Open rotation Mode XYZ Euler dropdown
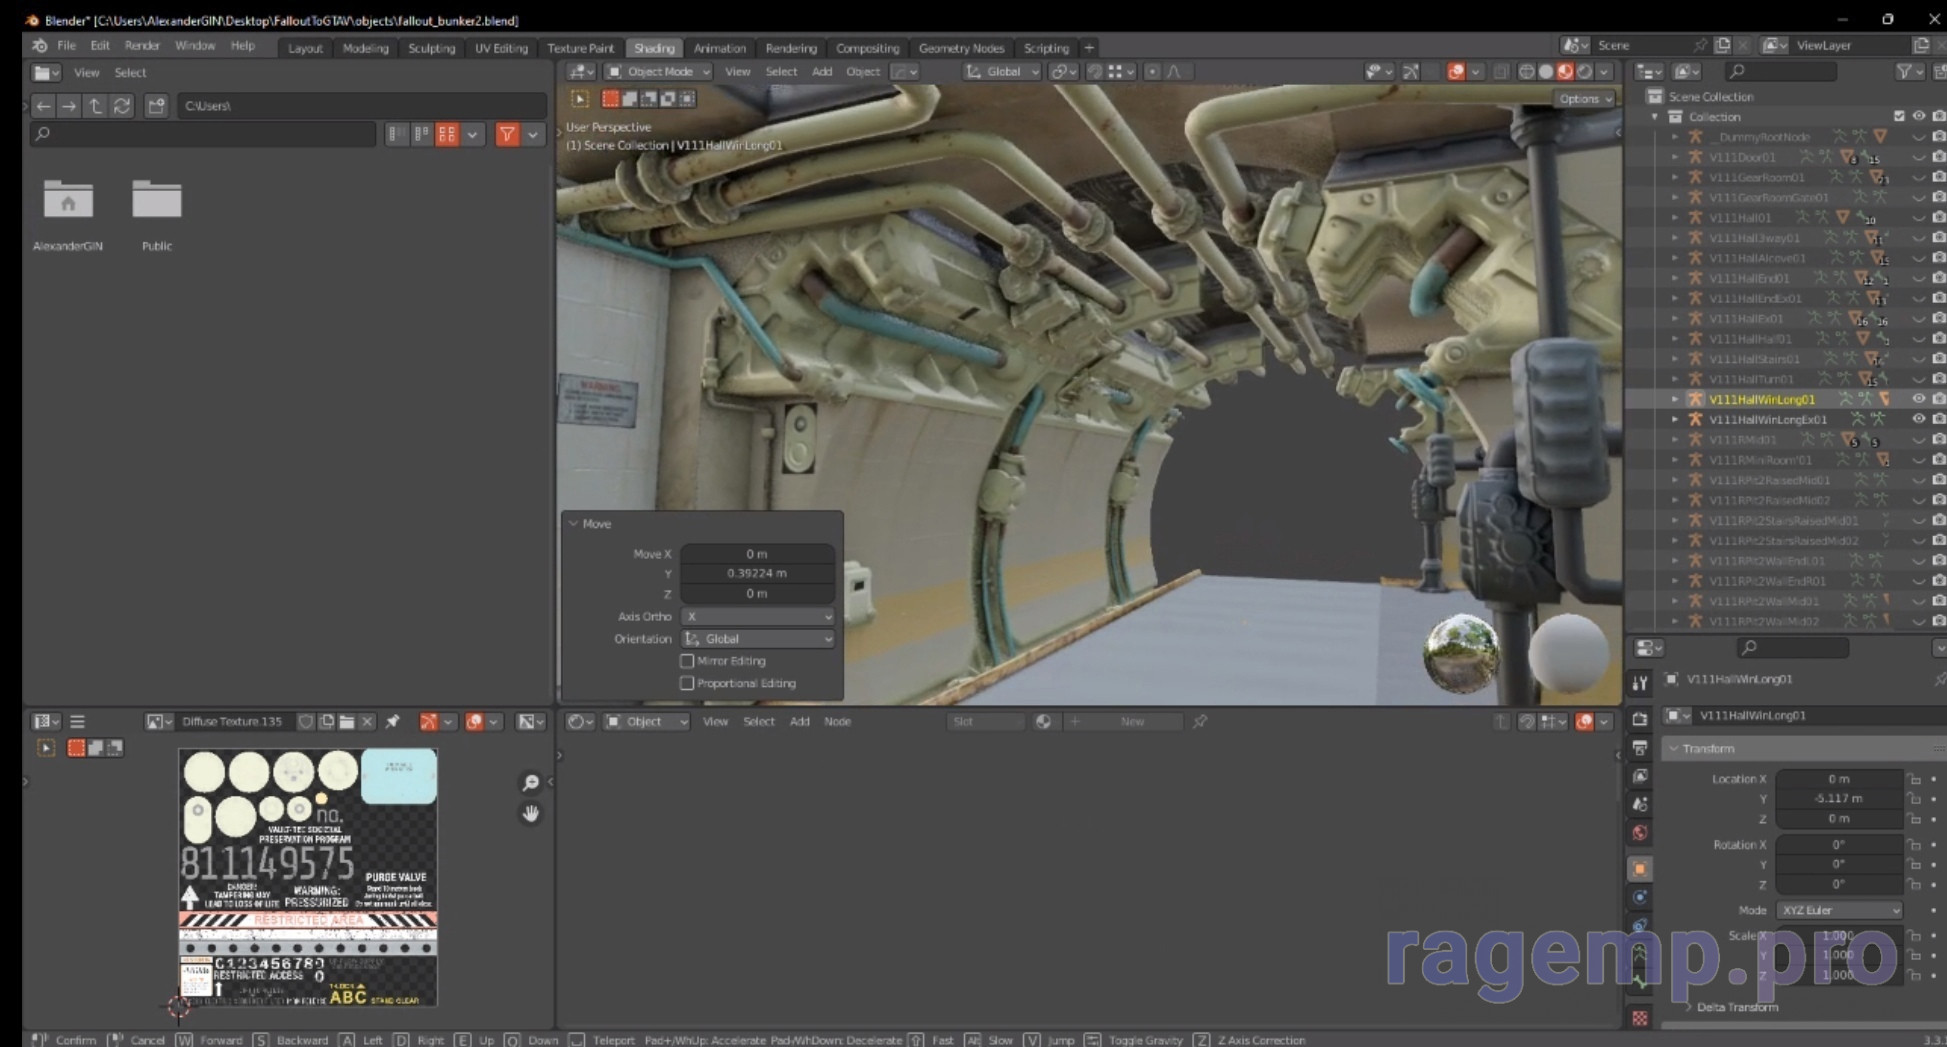1947x1047 pixels. tap(1839, 910)
